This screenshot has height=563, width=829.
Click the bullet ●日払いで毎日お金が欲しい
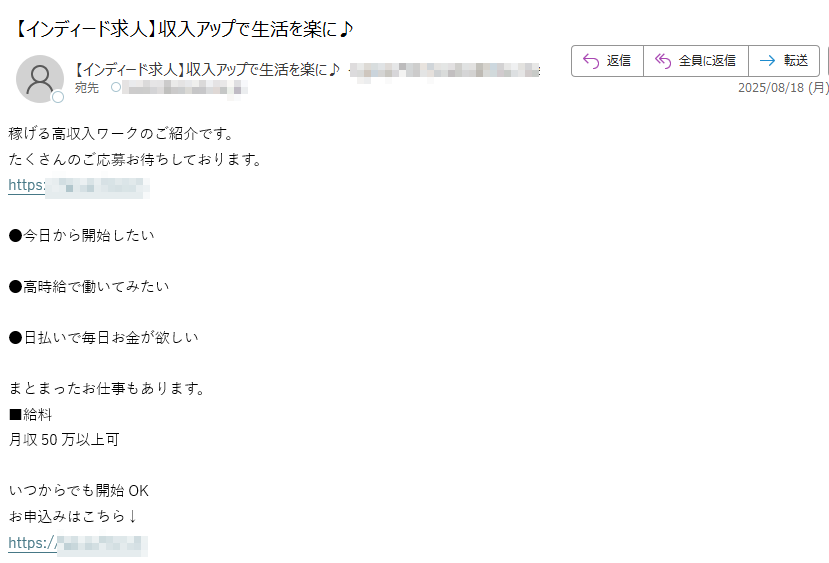(x=104, y=337)
